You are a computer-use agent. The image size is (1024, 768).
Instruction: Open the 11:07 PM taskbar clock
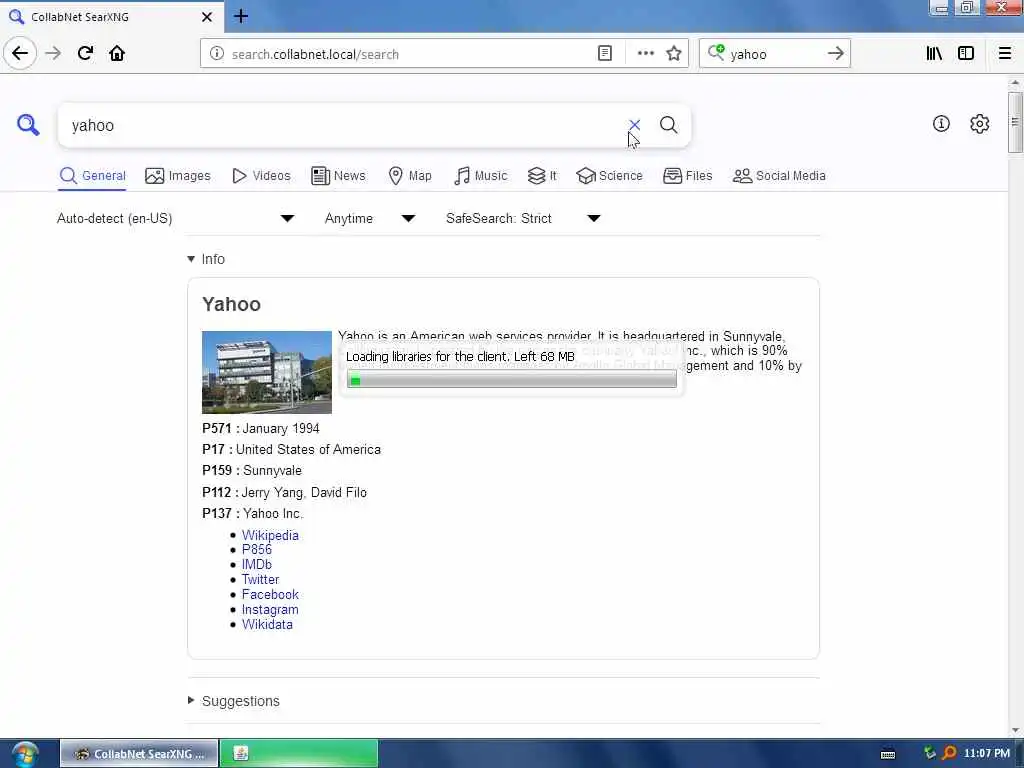tap(986, 754)
